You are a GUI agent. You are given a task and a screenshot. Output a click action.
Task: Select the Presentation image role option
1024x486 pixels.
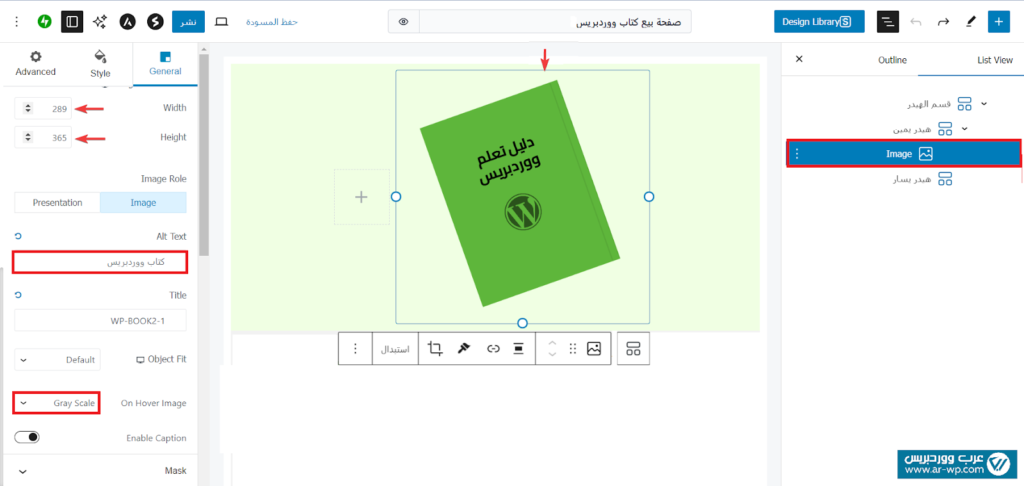pos(57,202)
